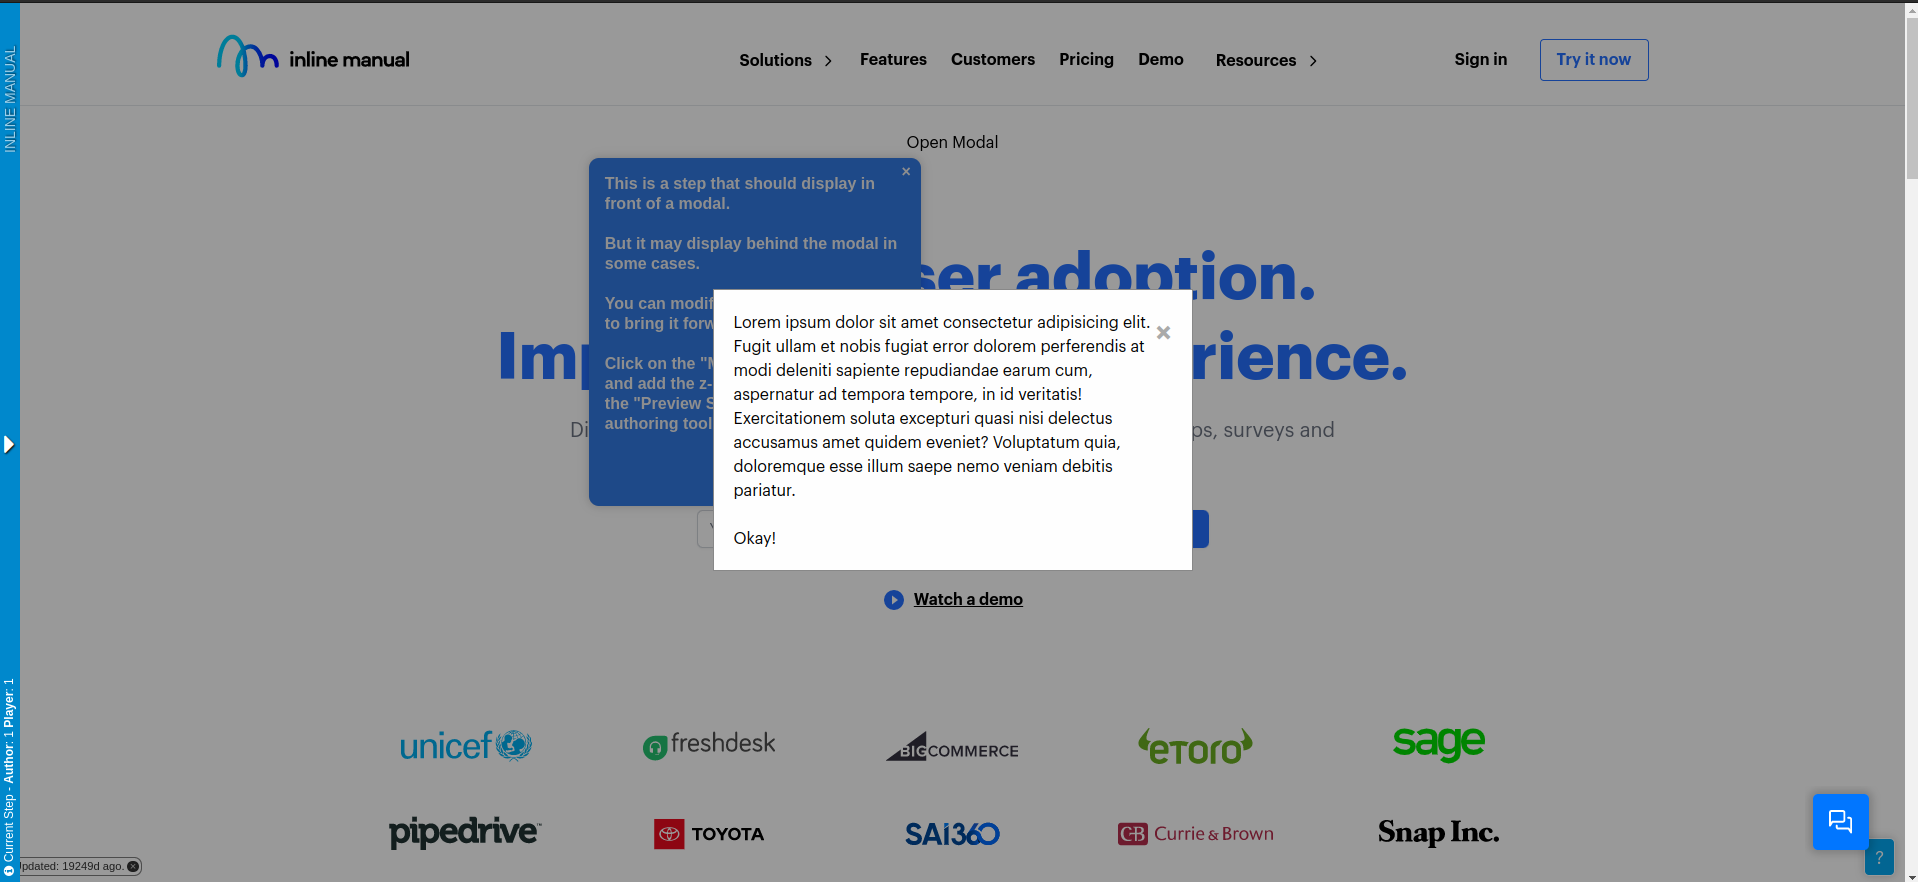Dismiss the 'Updated: 19249d ago' badge
Viewport: 1918px width, 882px height.
pos(133,867)
